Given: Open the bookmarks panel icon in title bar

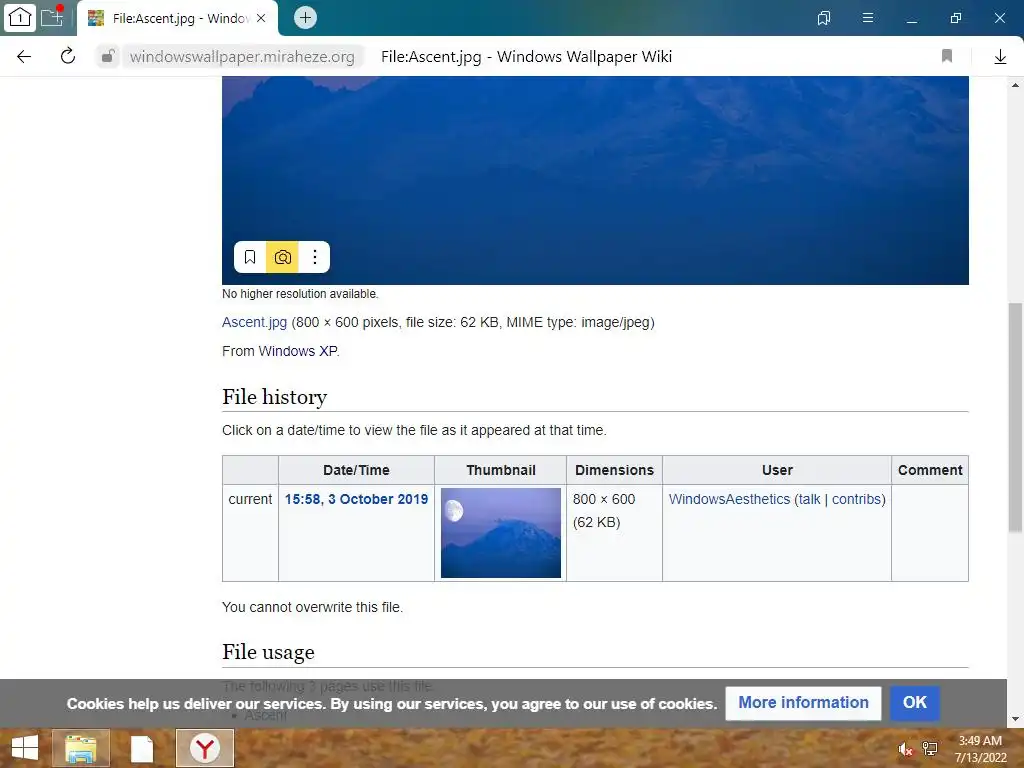Looking at the screenshot, I should pos(824,18).
